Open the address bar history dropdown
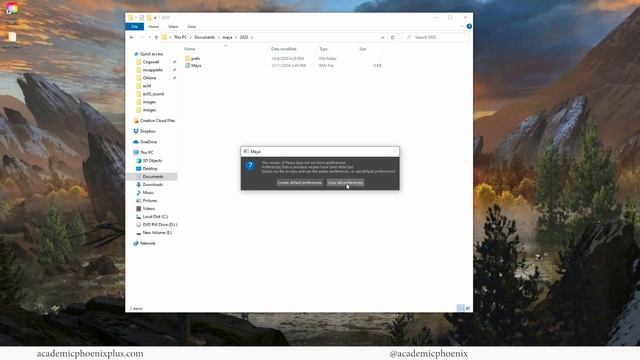Screen dimensions: 640x360 (382, 37)
